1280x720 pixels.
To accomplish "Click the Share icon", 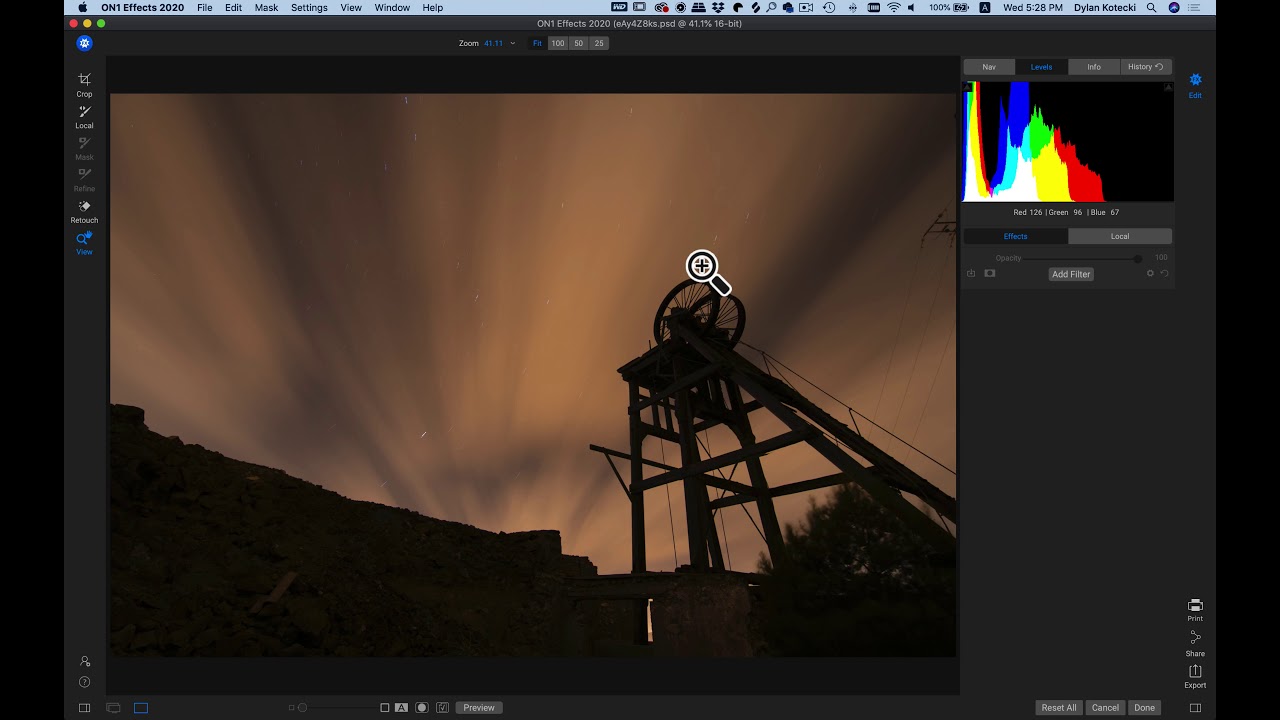I will (1195, 639).
